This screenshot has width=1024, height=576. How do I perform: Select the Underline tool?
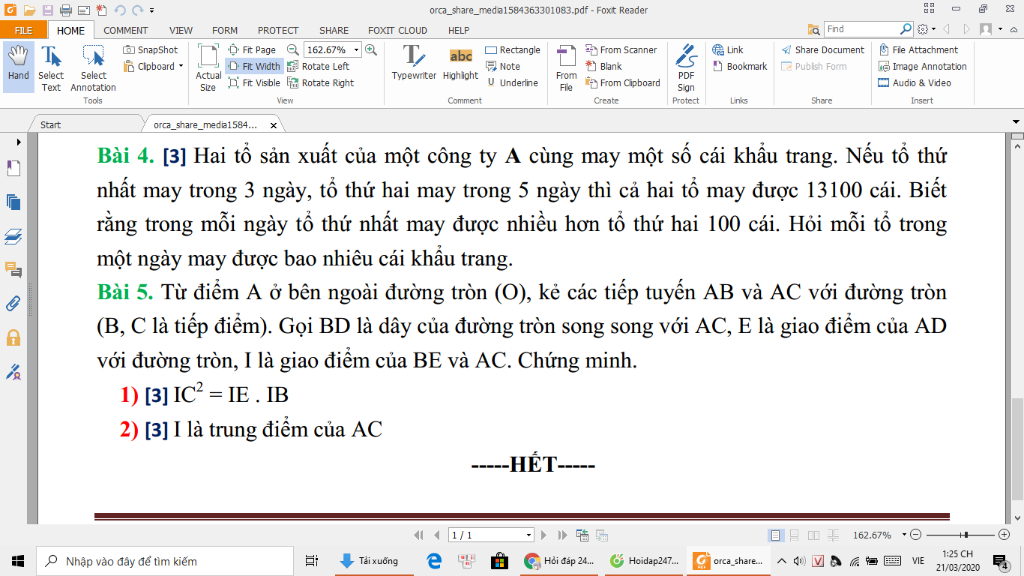(x=513, y=83)
